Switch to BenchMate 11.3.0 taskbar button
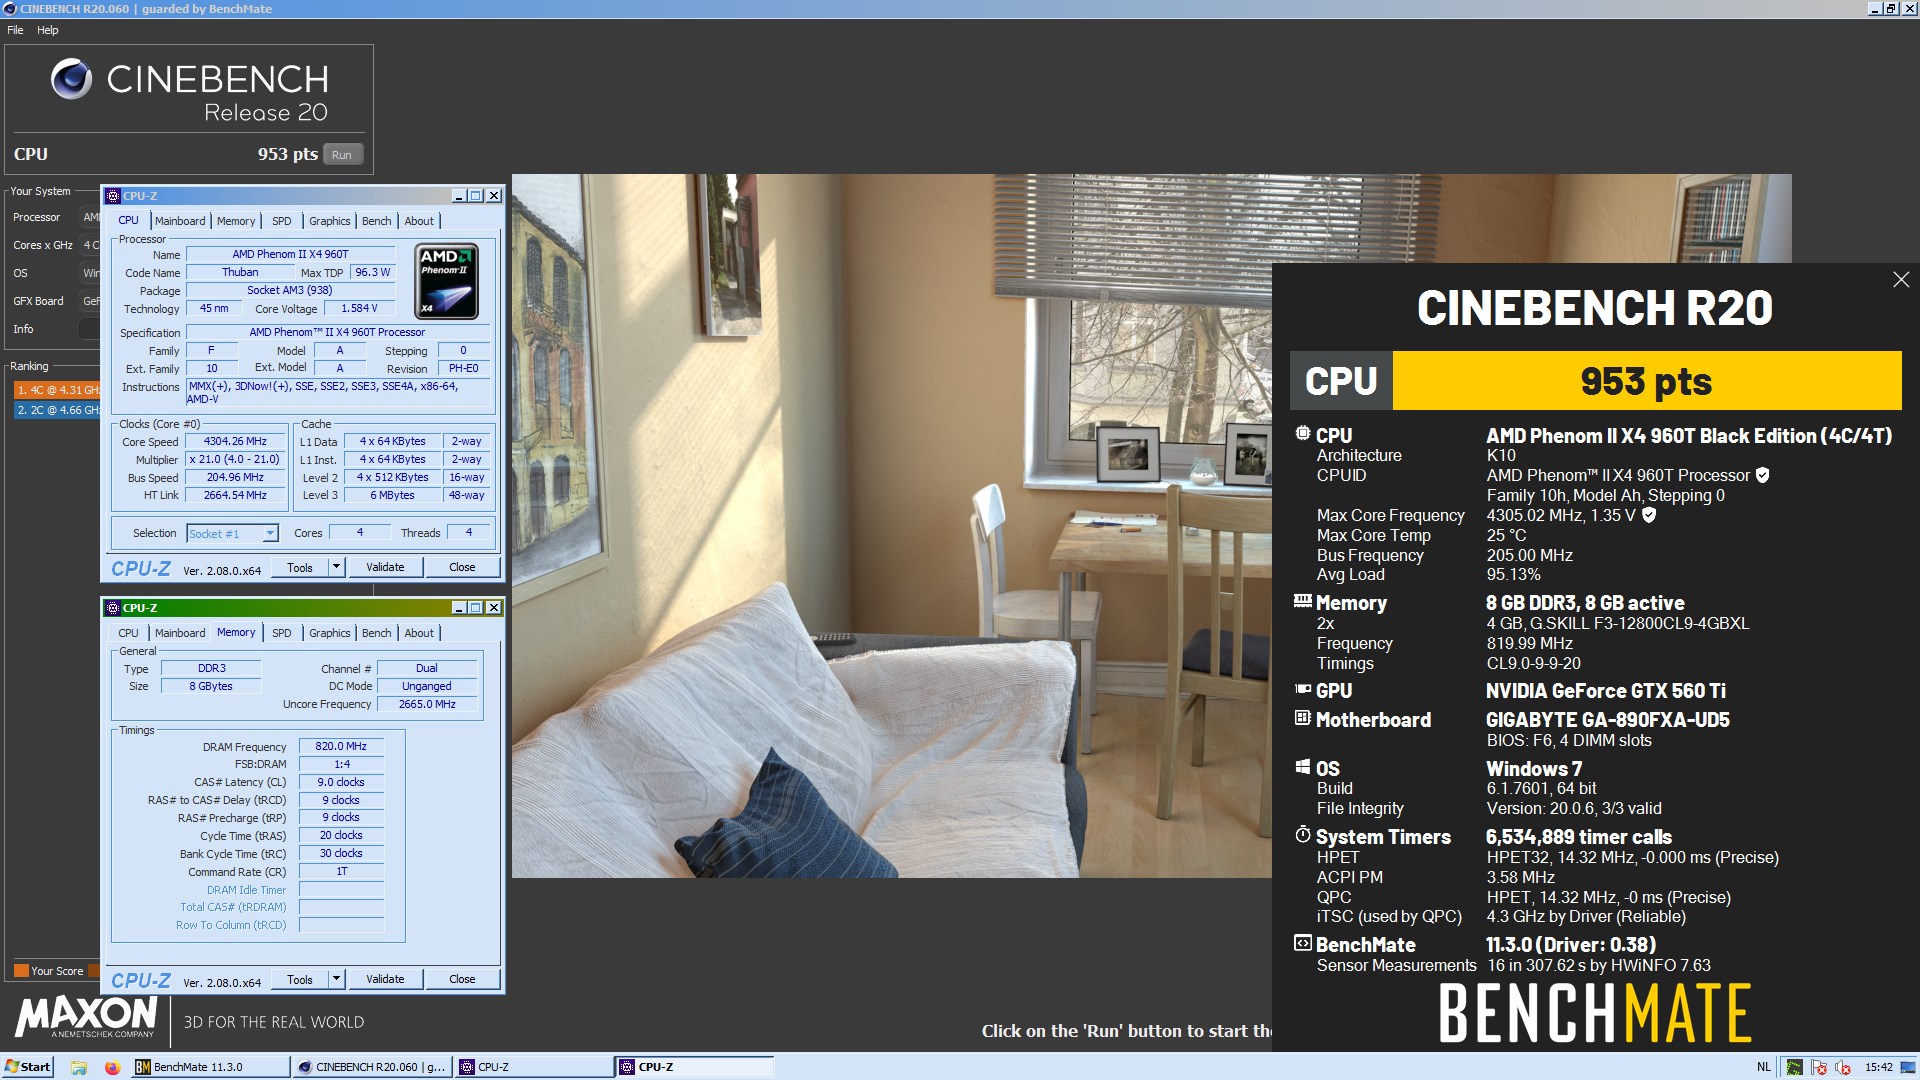This screenshot has width=1920, height=1080. click(x=209, y=1067)
